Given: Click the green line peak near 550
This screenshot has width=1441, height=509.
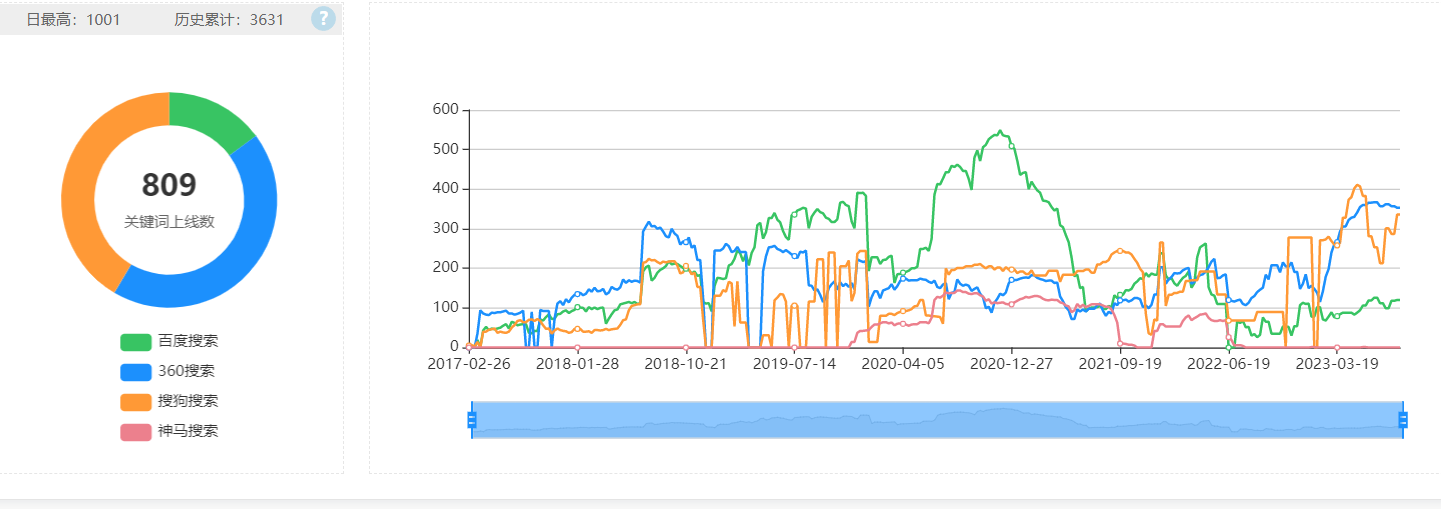Looking at the screenshot, I should tap(999, 131).
